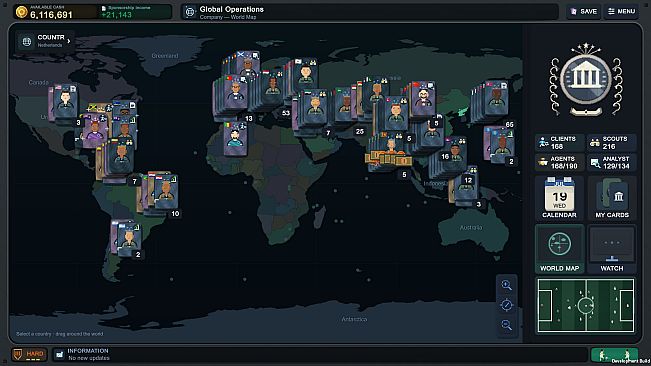Select the purple-shirt card near Mexico

pyautogui.click(x=94, y=130)
